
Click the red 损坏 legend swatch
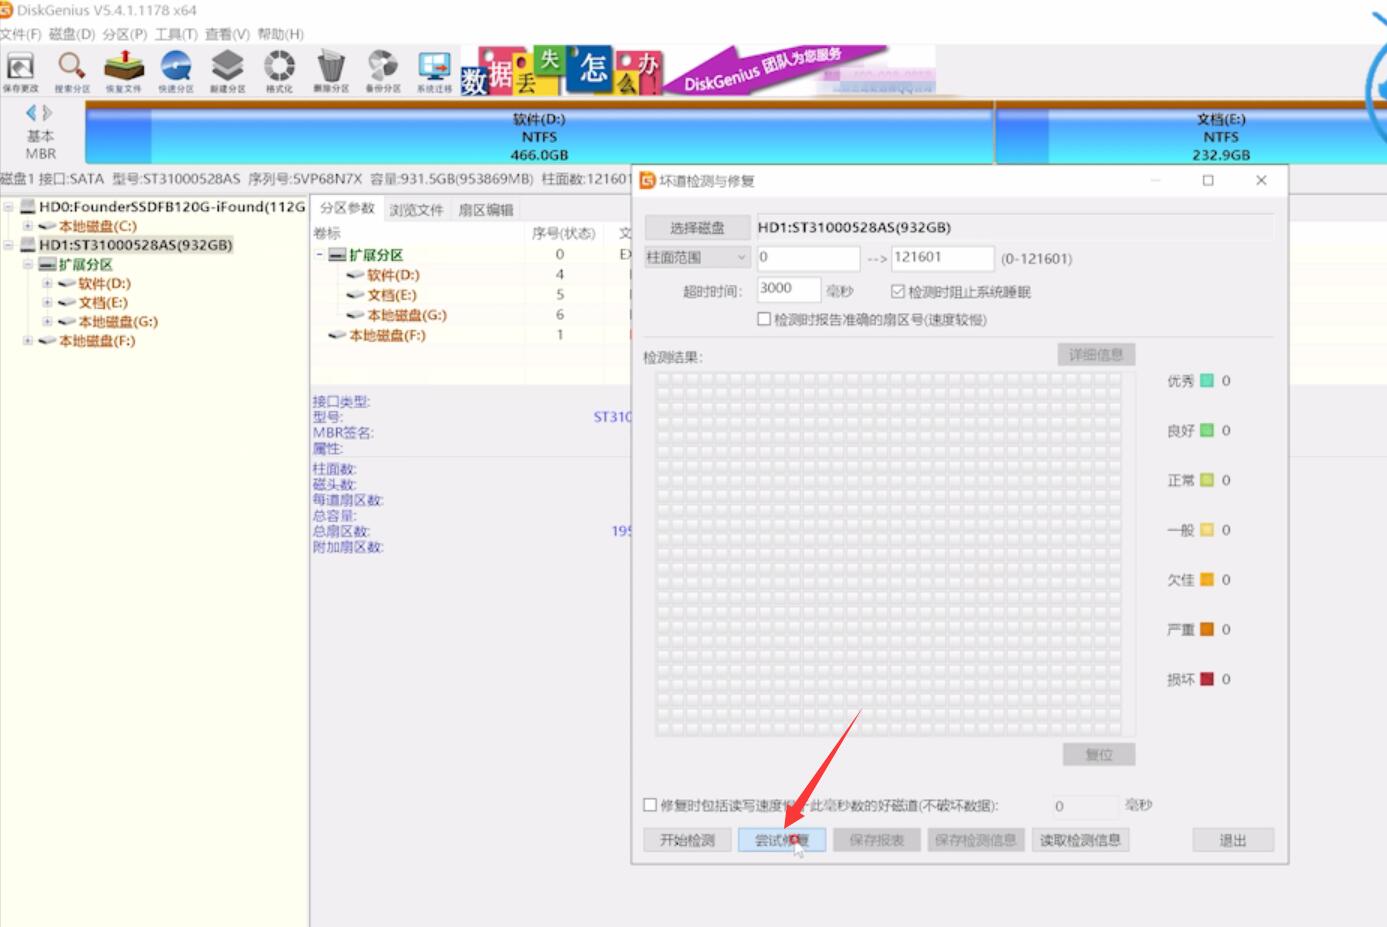coord(1207,679)
